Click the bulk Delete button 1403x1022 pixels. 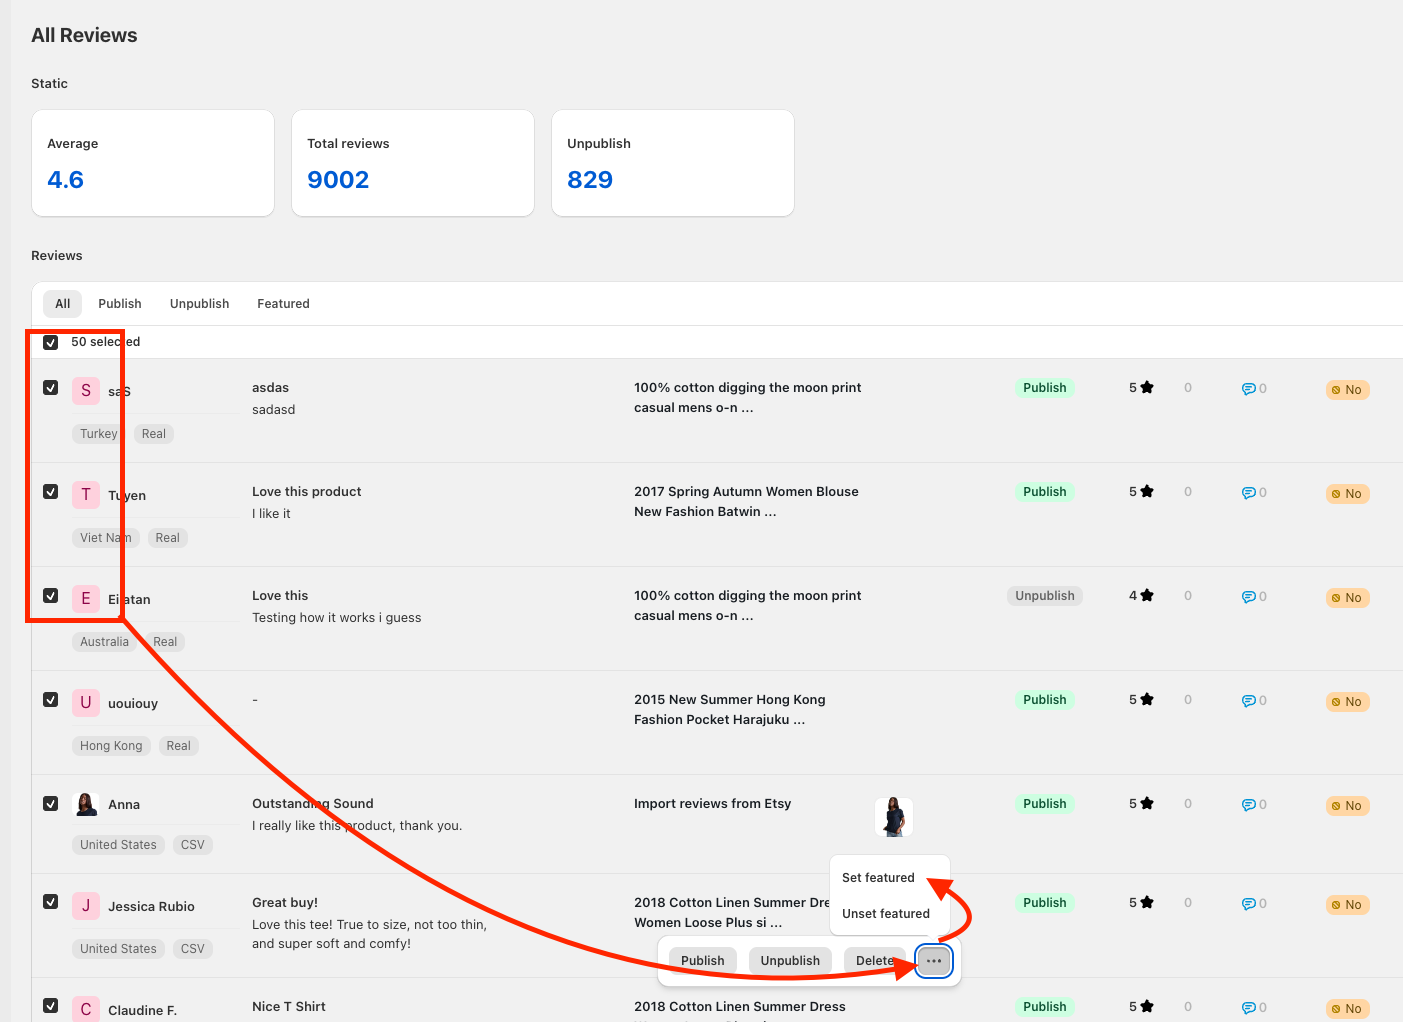[x=875, y=961]
